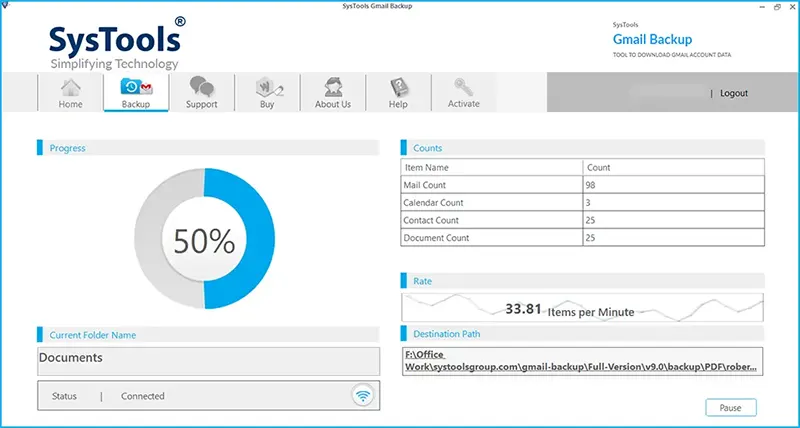Pause the backup process
The width and height of the screenshot is (800, 428).
pyautogui.click(x=731, y=408)
